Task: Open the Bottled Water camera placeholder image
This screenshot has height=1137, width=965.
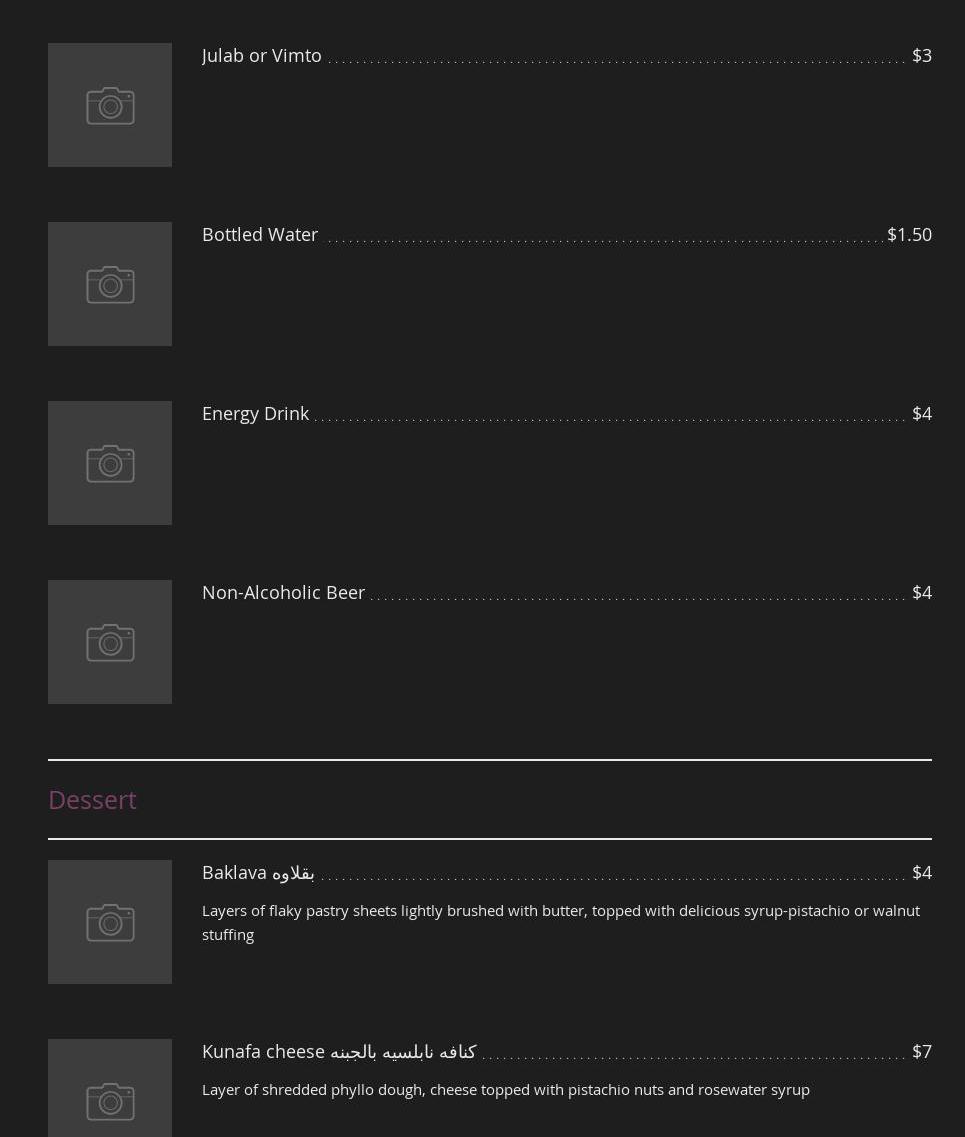Action: coord(110,284)
